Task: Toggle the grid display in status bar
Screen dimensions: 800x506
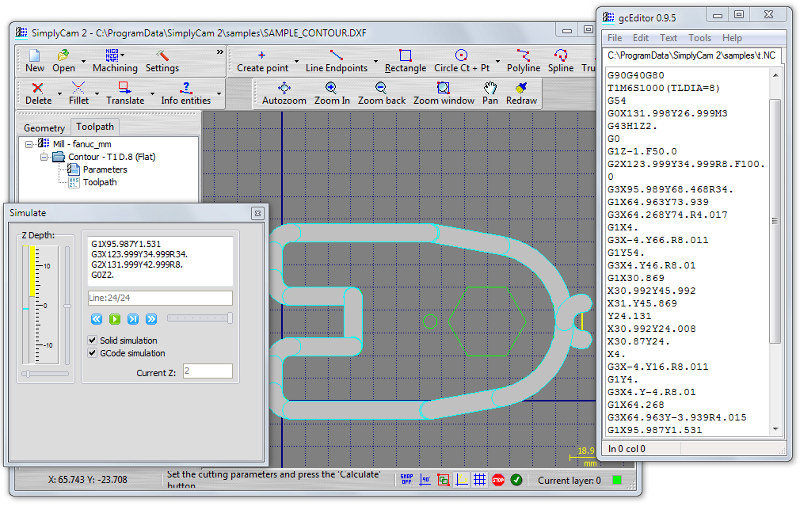Action: click(x=479, y=480)
